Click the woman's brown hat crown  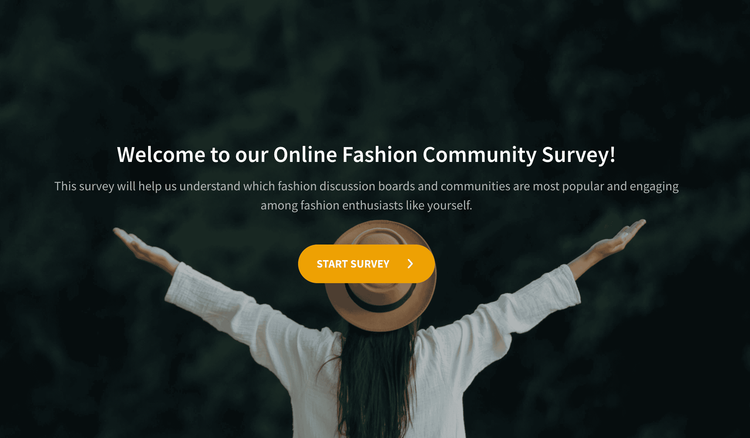380,238
